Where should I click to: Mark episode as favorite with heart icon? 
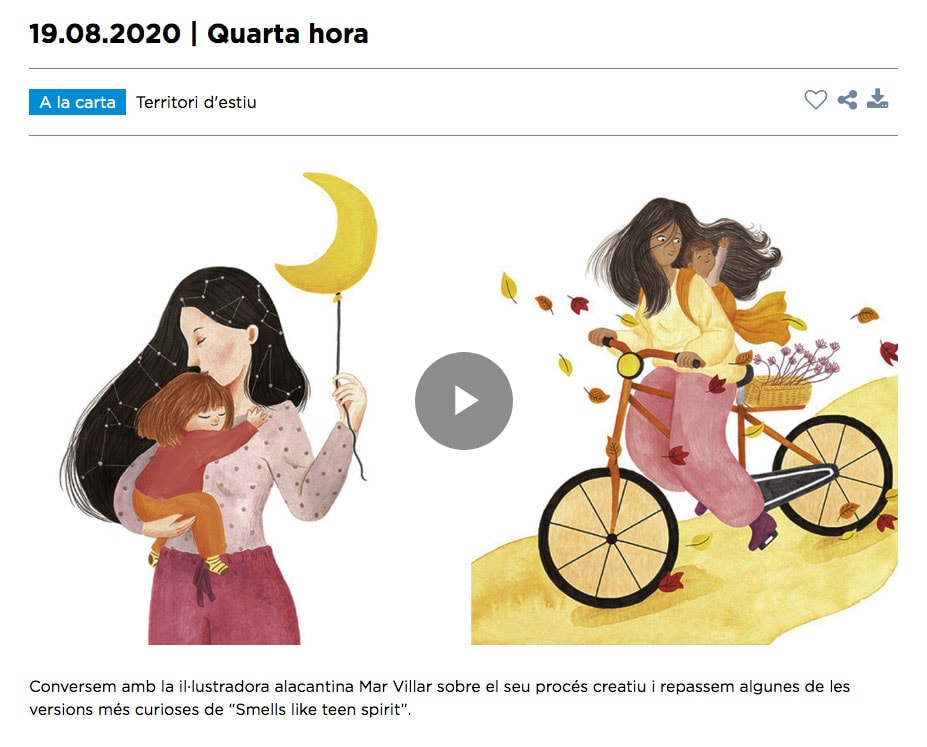click(x=815, y=100)
